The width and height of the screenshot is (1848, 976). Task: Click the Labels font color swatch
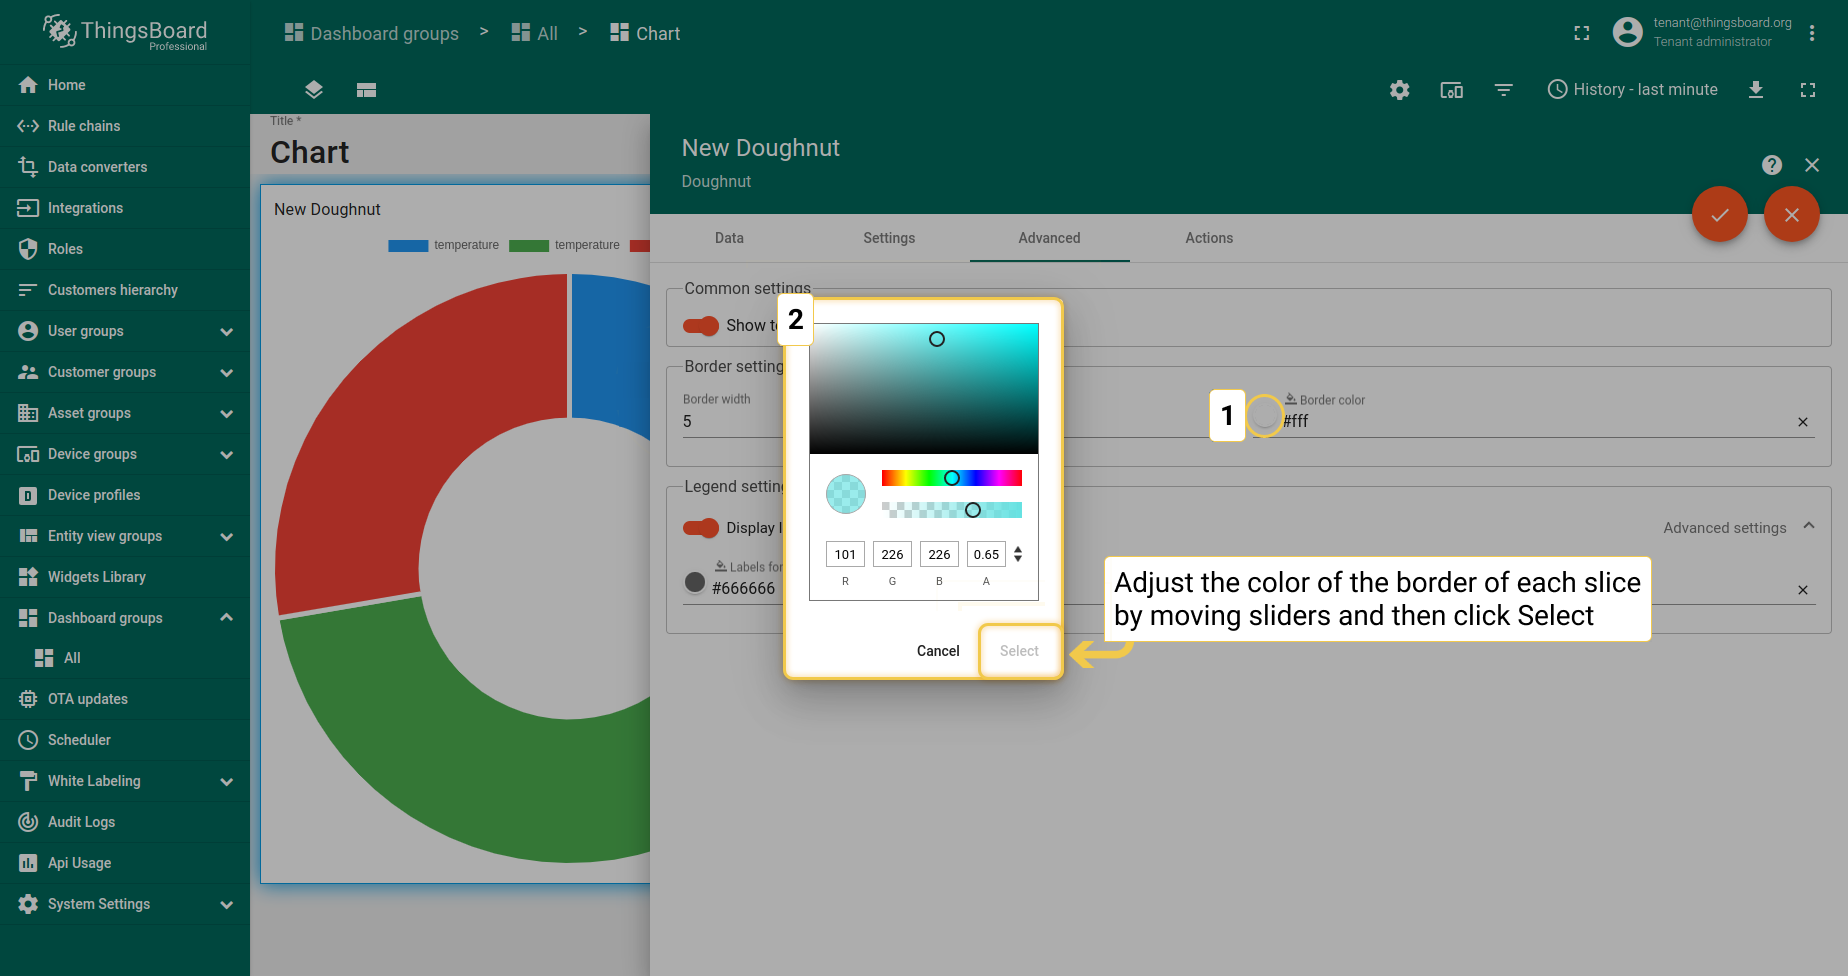coord(695,582)
